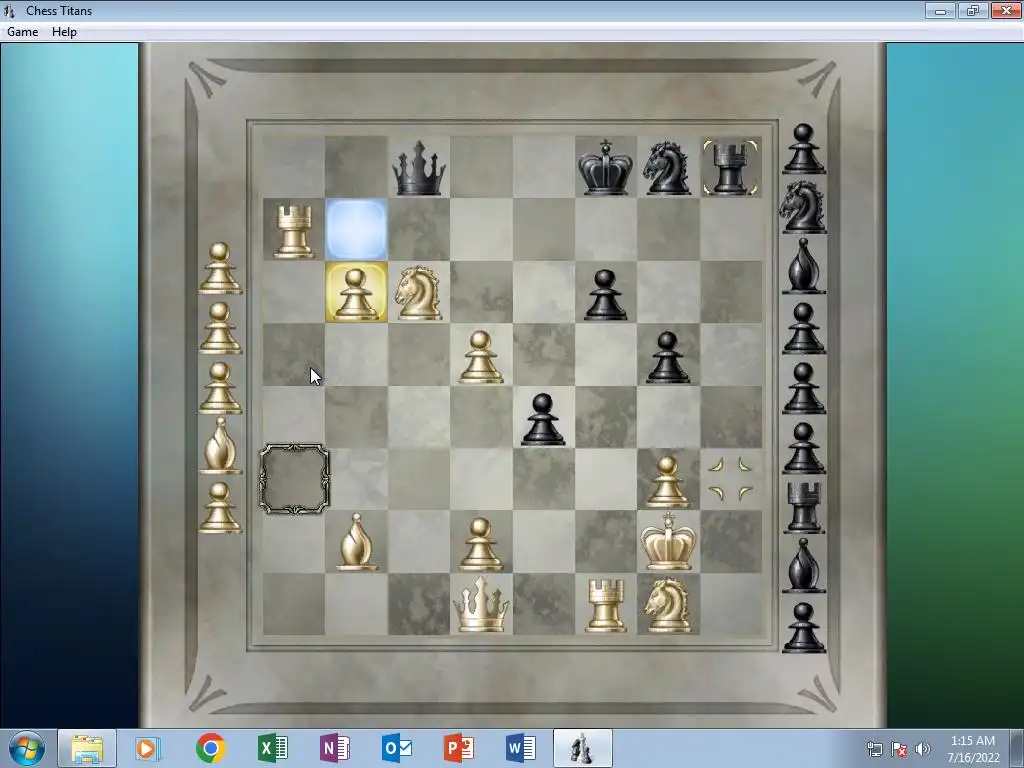Restore down the Chess Titans window

click(x=972, y=10)
